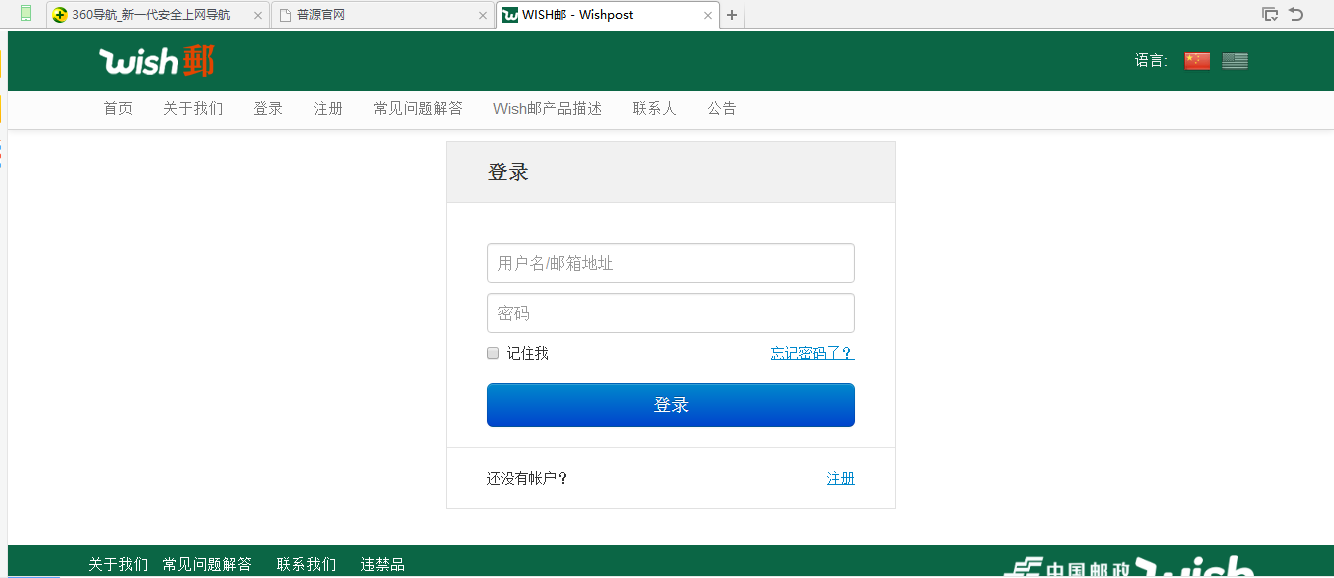Click the Wish邮 logo in header
The height and width of the screenshot is (578, 1334).
(x=156, y=61)
